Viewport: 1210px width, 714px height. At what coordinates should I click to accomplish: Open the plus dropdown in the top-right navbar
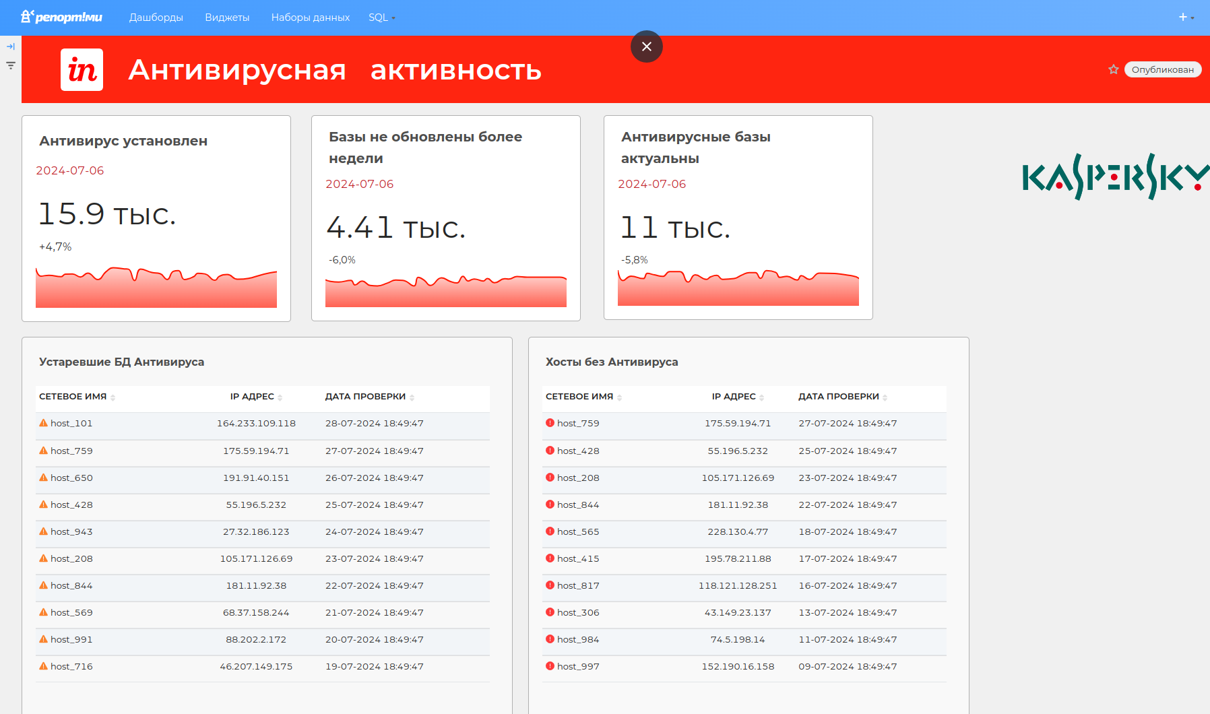1186,17
